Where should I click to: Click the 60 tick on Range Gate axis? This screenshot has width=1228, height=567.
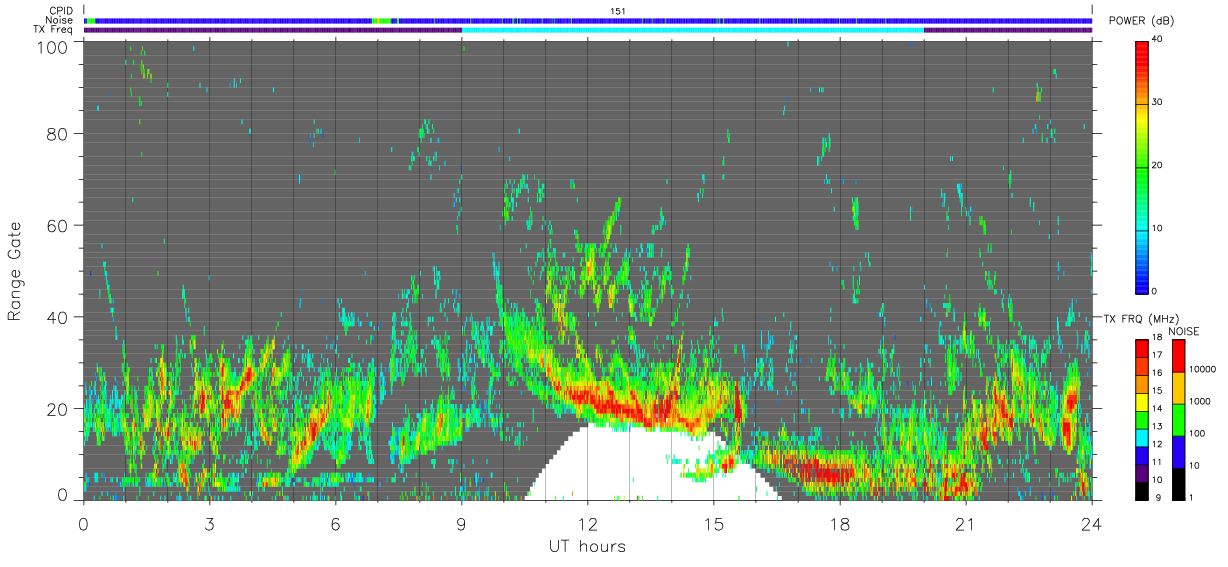point(58,225)
